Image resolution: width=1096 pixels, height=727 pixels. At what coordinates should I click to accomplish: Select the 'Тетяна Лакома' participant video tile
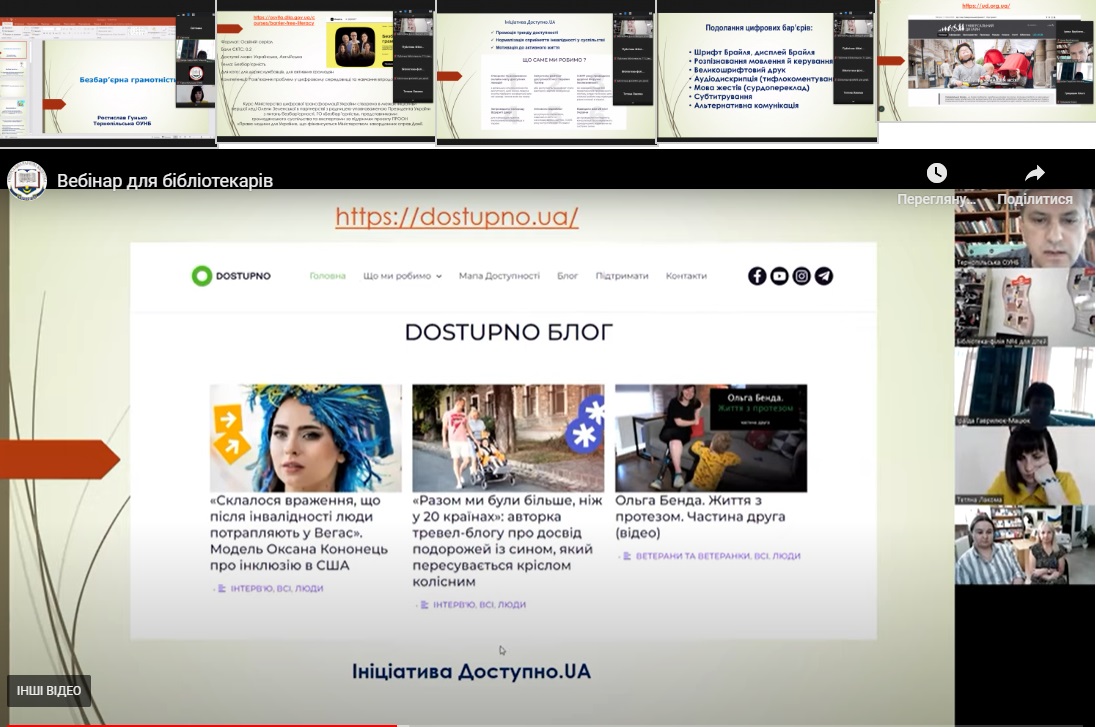1025,466
